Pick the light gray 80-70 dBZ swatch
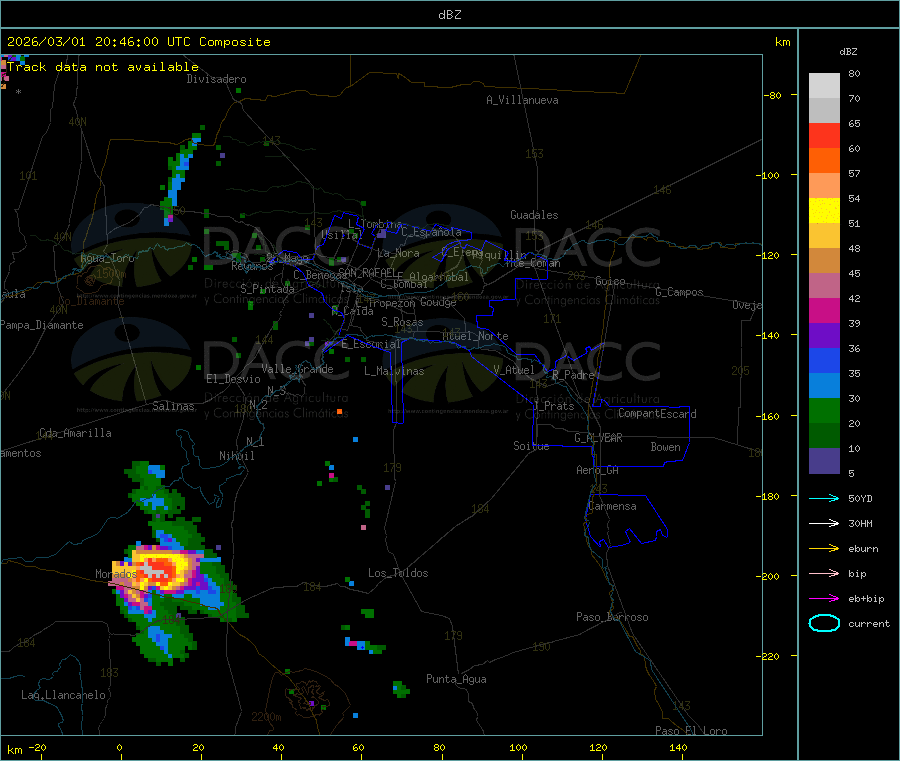 click(824, 86)
